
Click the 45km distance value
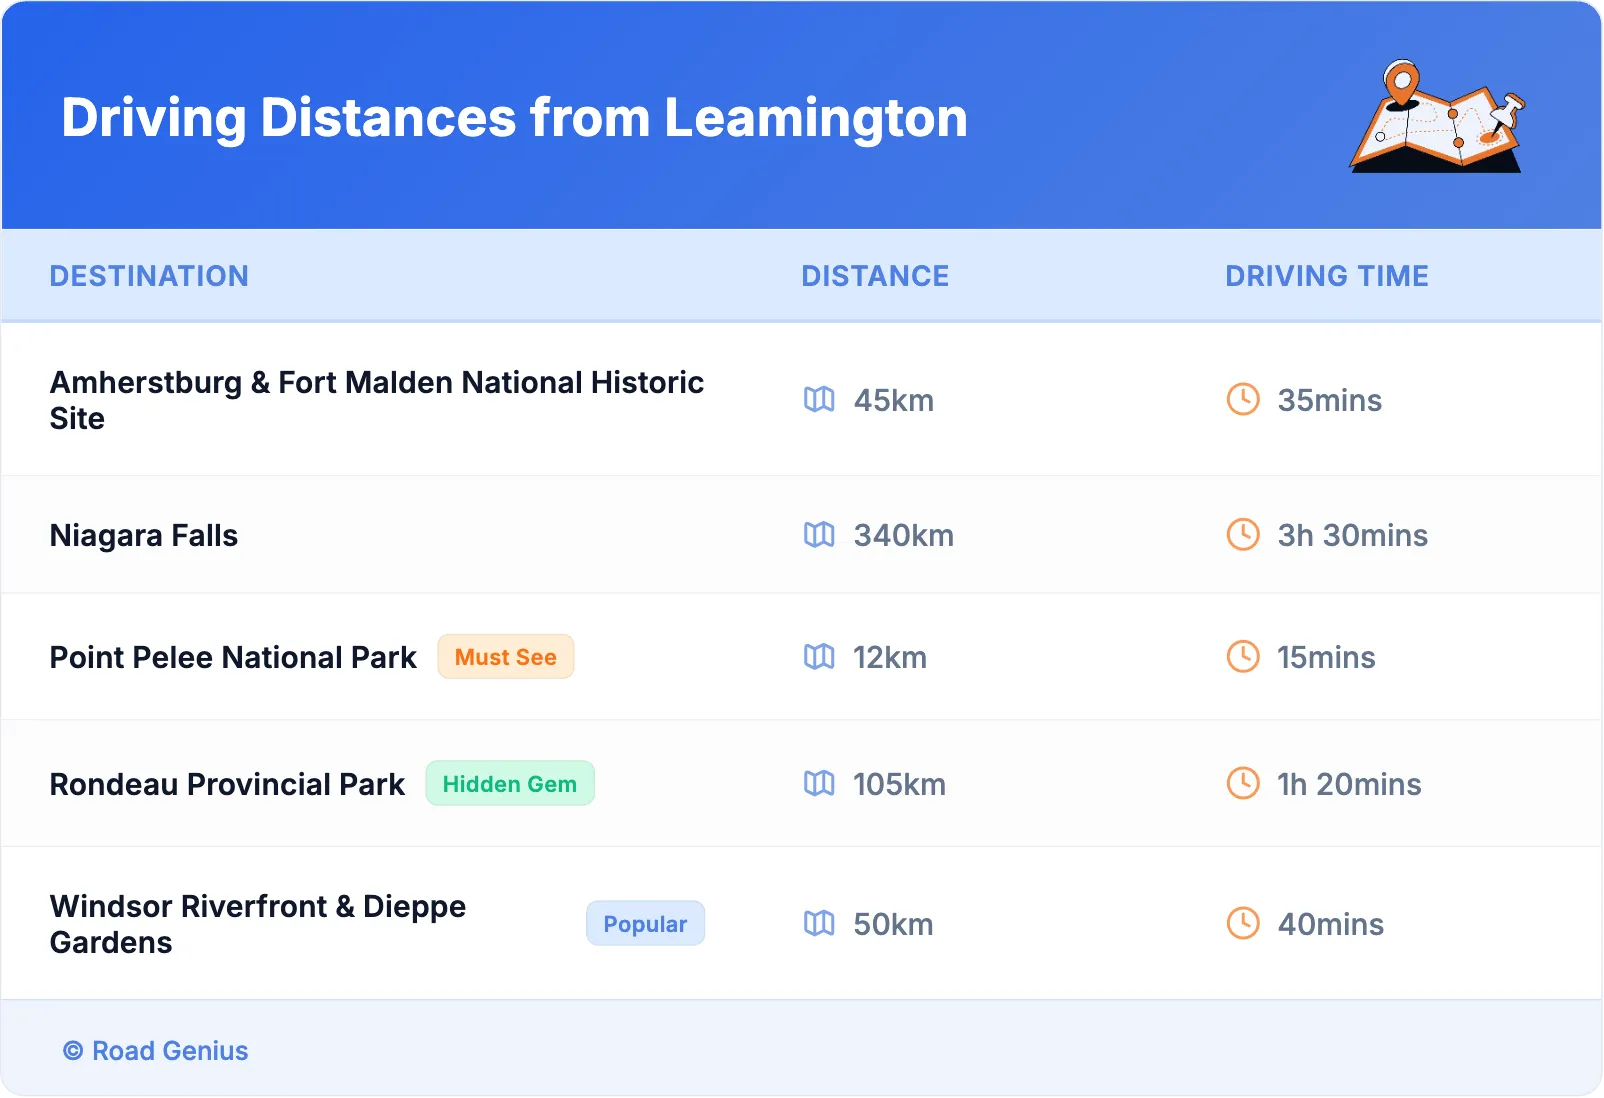893,400
